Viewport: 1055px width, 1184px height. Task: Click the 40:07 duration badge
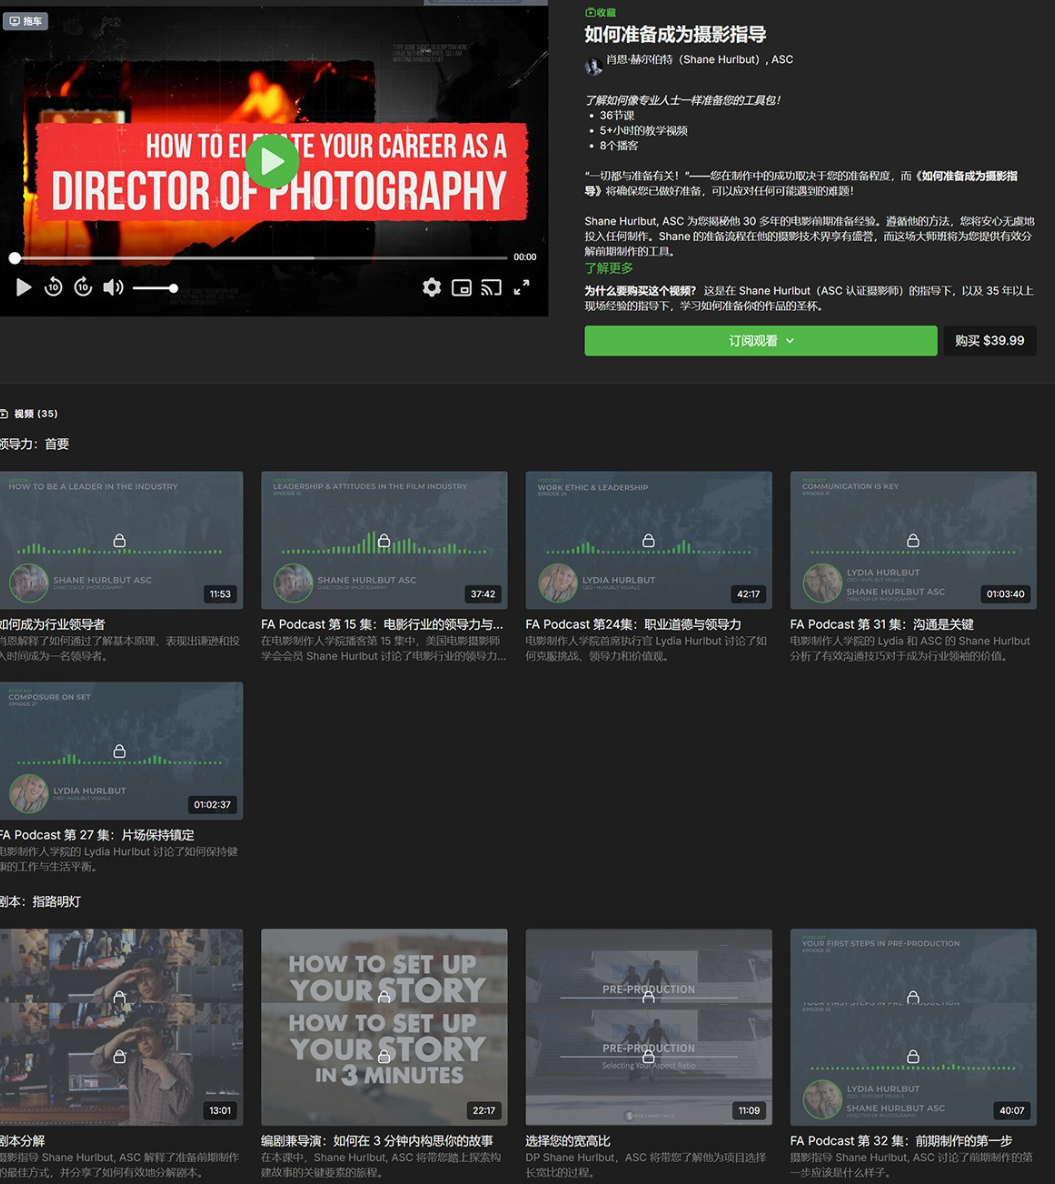[x=1012, y=1111]
